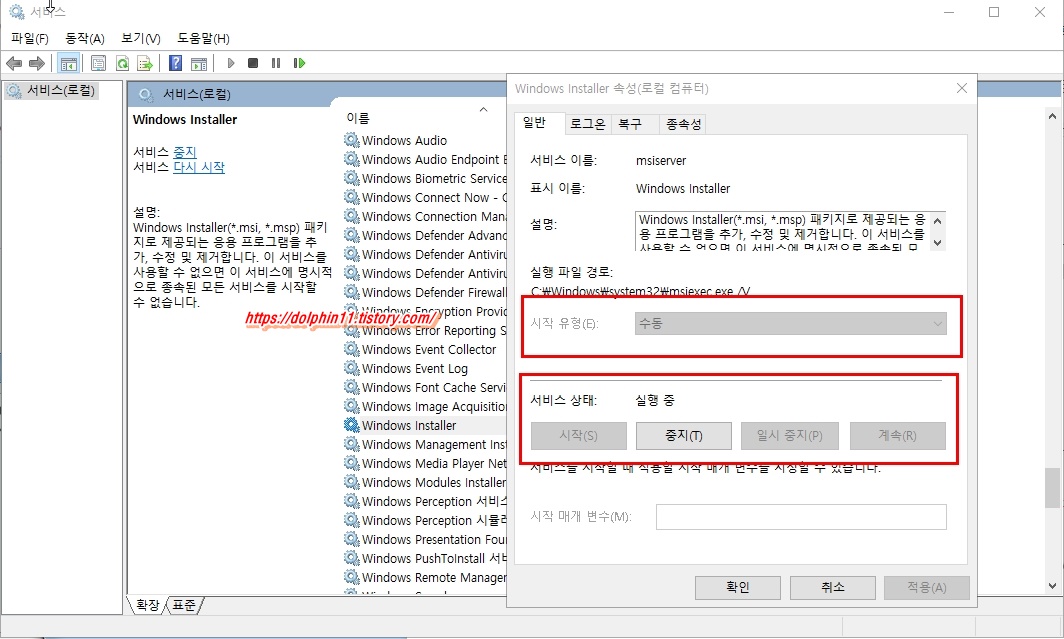
Task: Click the Restart Service icon
Action: pyautogui.click(x=299, y=63)
